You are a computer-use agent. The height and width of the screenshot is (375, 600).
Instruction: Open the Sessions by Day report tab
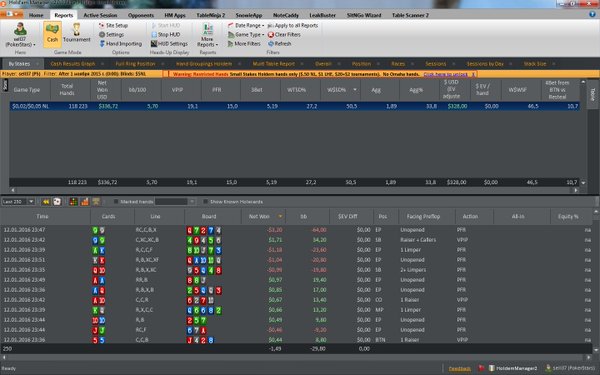pyautogui.click(x=485, y=64)
